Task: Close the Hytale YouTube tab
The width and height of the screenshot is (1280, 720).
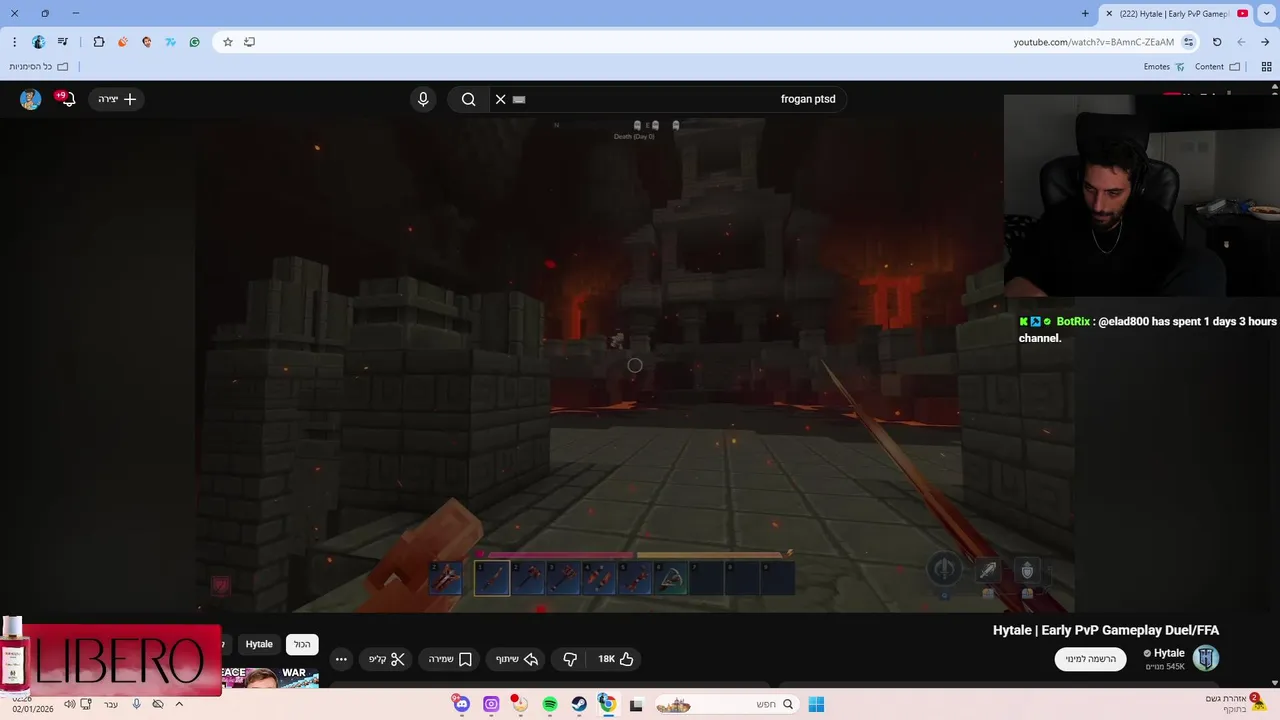Action: pyautogui.click(x=1109, y=14)
